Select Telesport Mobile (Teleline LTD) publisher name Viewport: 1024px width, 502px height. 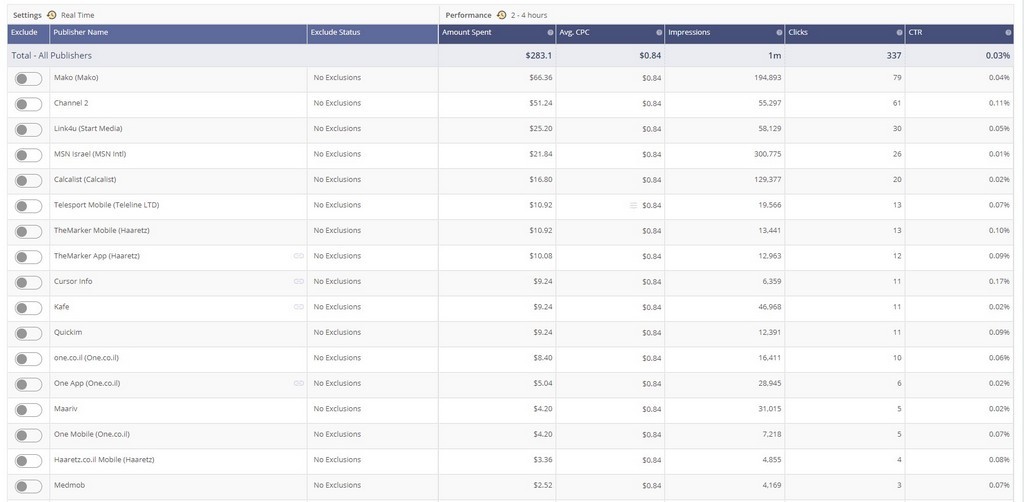tap(106, 205)
